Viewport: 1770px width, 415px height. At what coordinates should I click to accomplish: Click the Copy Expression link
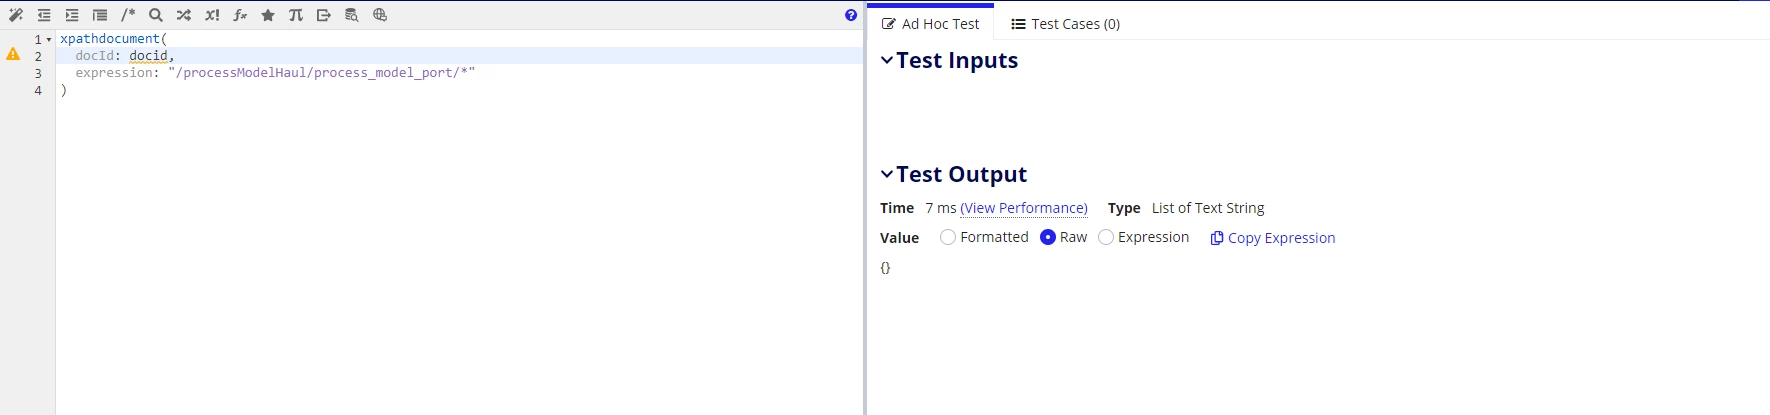[1273, 238]
